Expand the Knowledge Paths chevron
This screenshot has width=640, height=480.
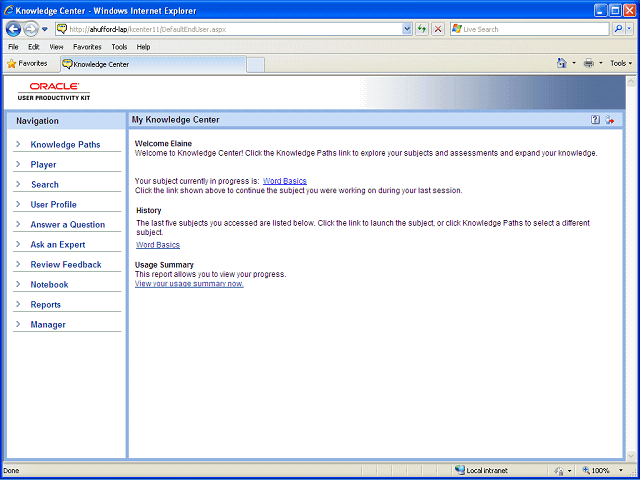(18, 144)
